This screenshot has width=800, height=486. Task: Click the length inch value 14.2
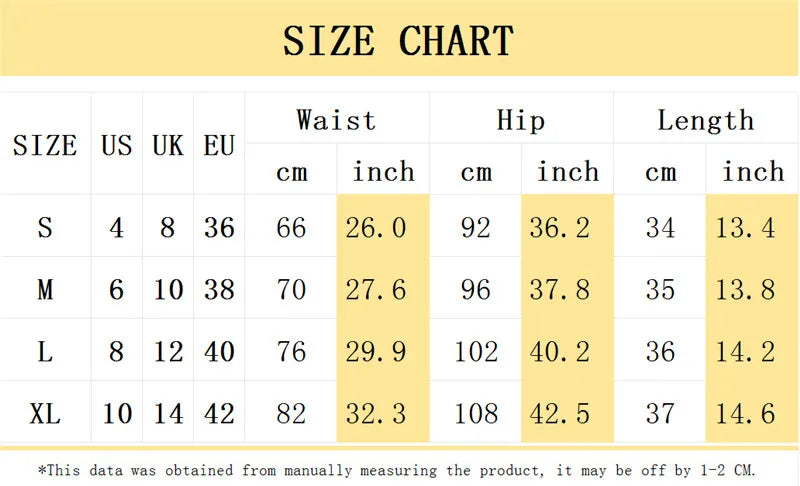coord(745,351)
